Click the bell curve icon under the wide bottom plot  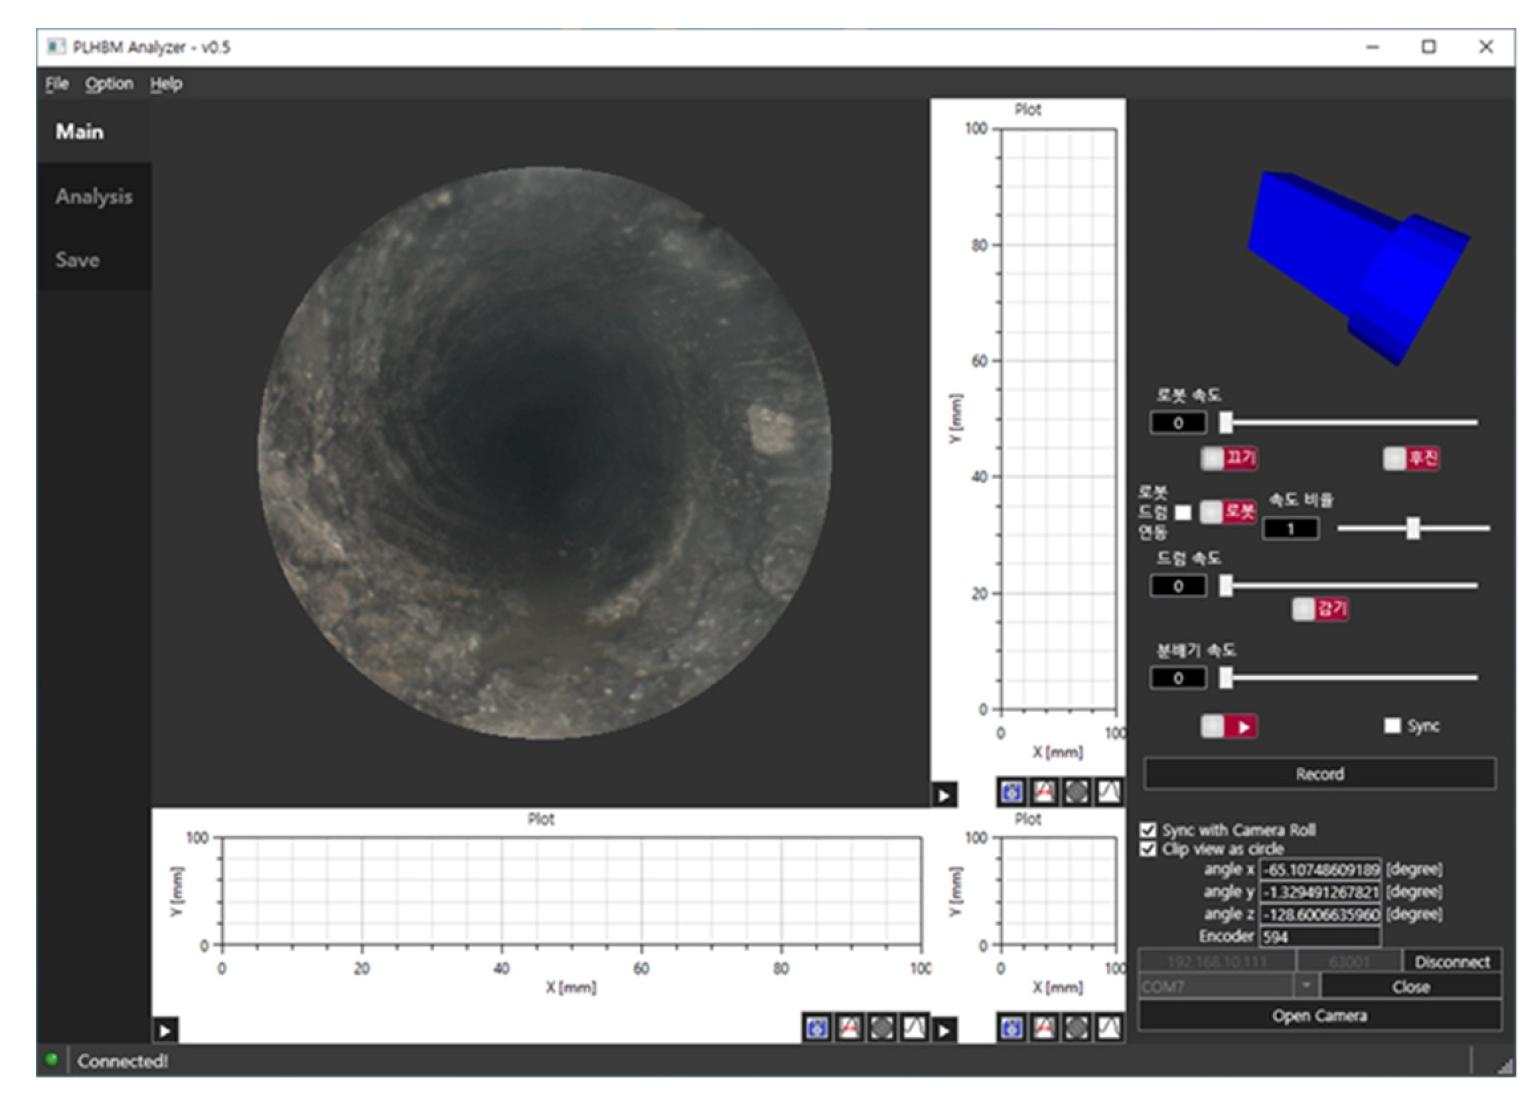click(x=914, y=1027)
